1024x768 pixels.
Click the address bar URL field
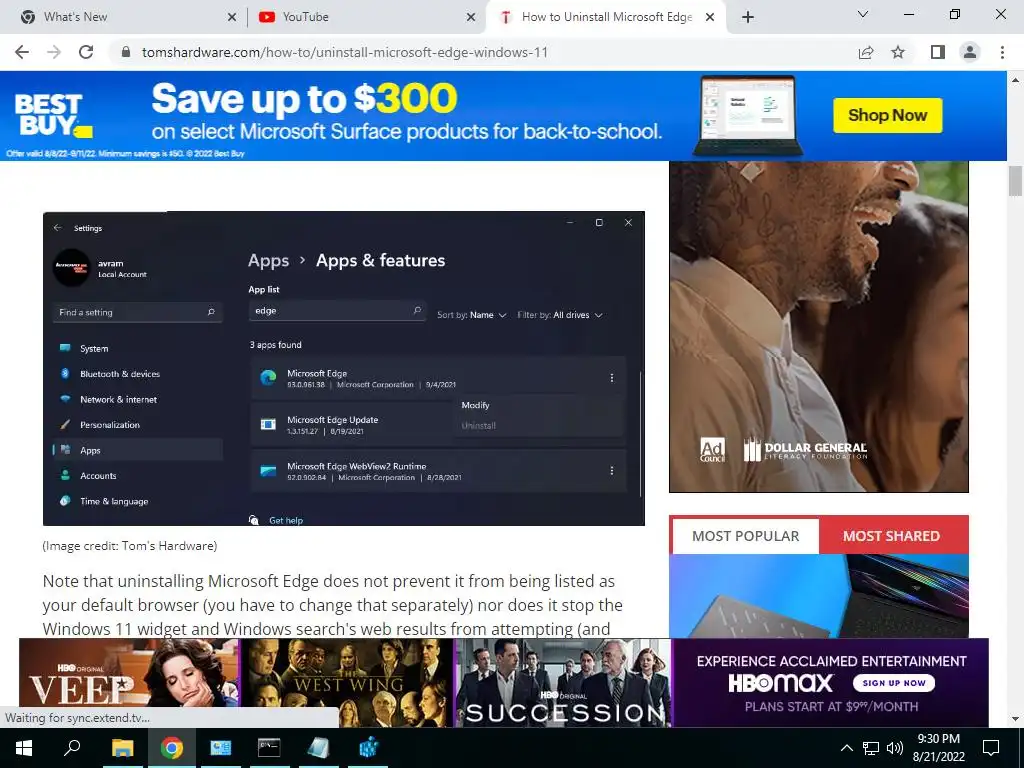pos(483,52)
